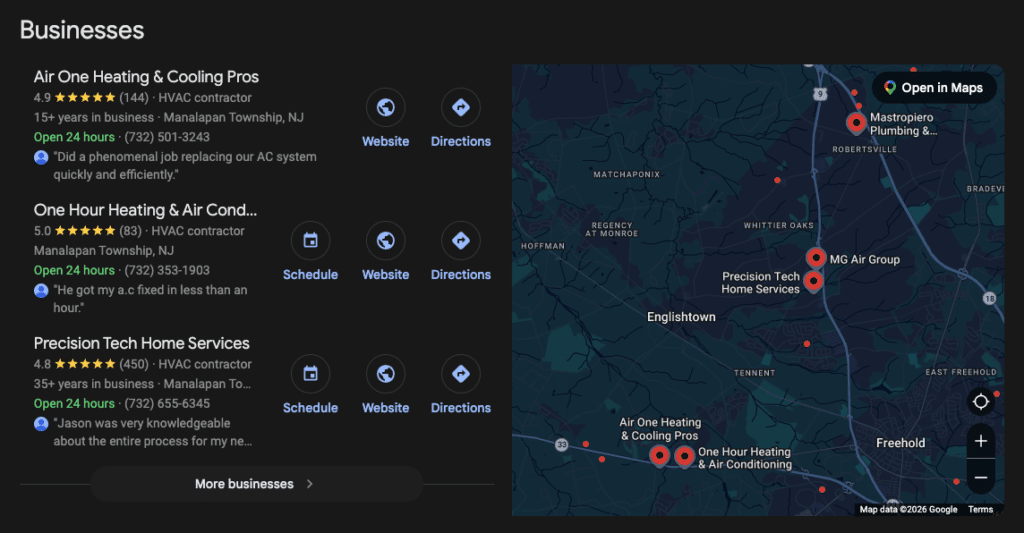
Task: Click phone number (732) 353-1903
Action: 167,270
